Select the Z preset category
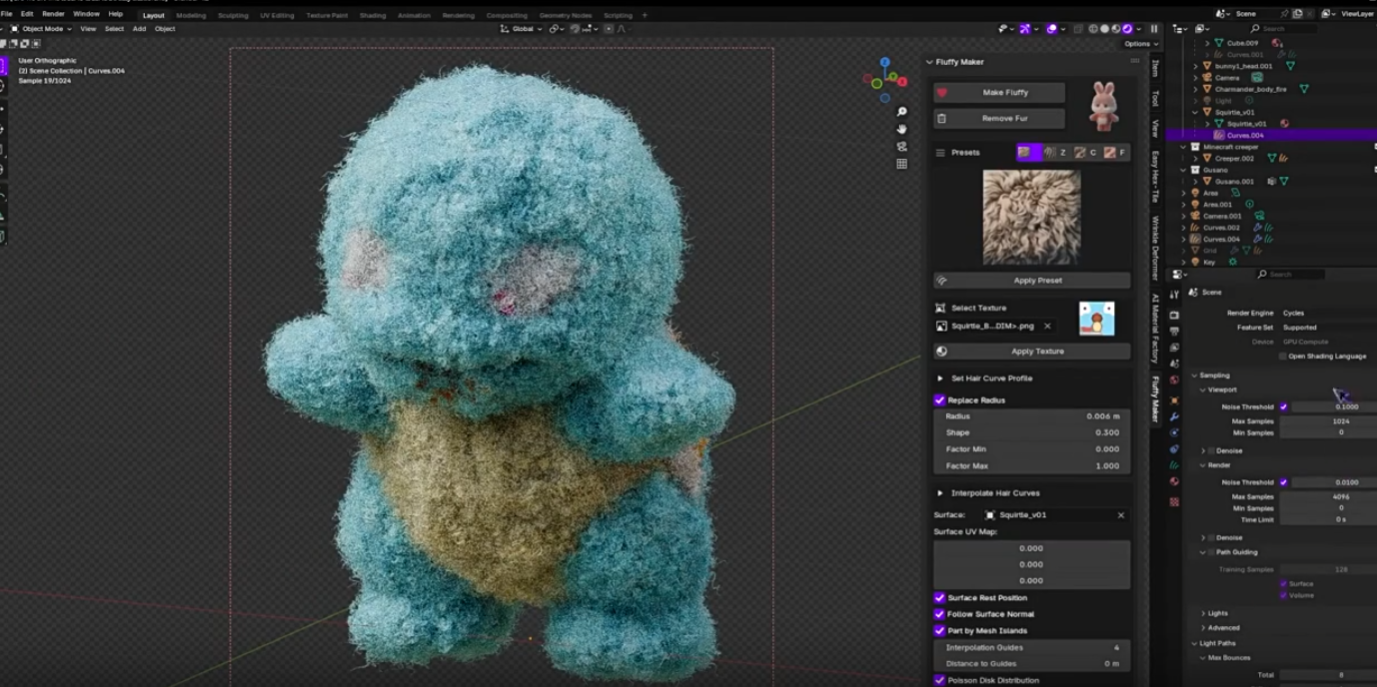1377x687 pixels. pos(1055,152)
